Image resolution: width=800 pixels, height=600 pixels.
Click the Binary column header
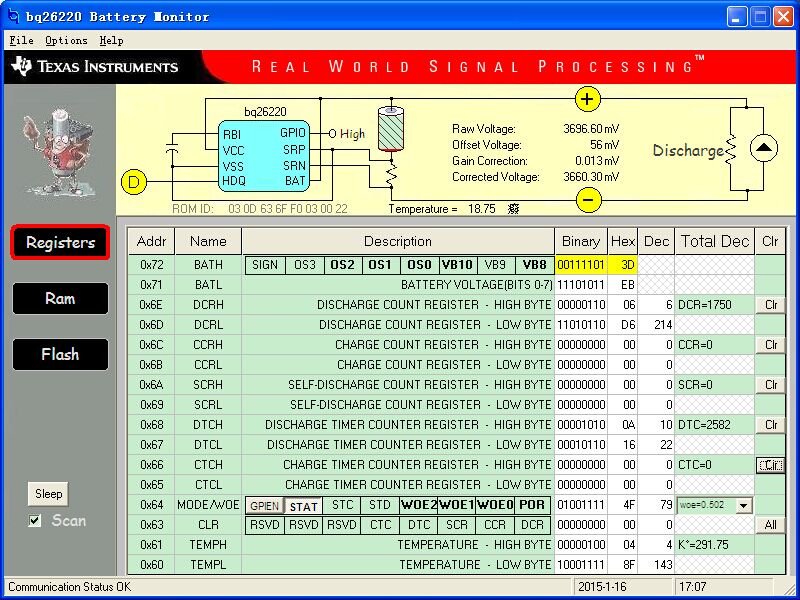(x=581, y=241)
